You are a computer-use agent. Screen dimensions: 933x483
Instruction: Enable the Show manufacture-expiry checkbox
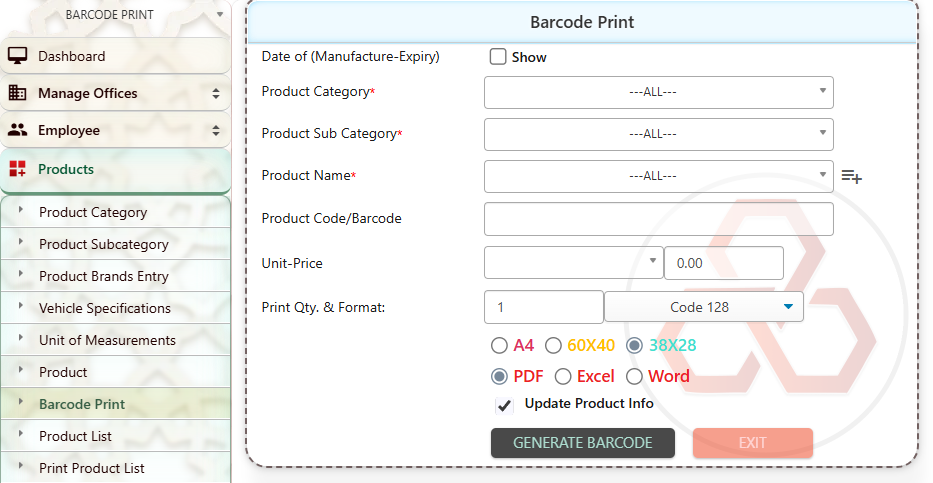tap(498, 57)
